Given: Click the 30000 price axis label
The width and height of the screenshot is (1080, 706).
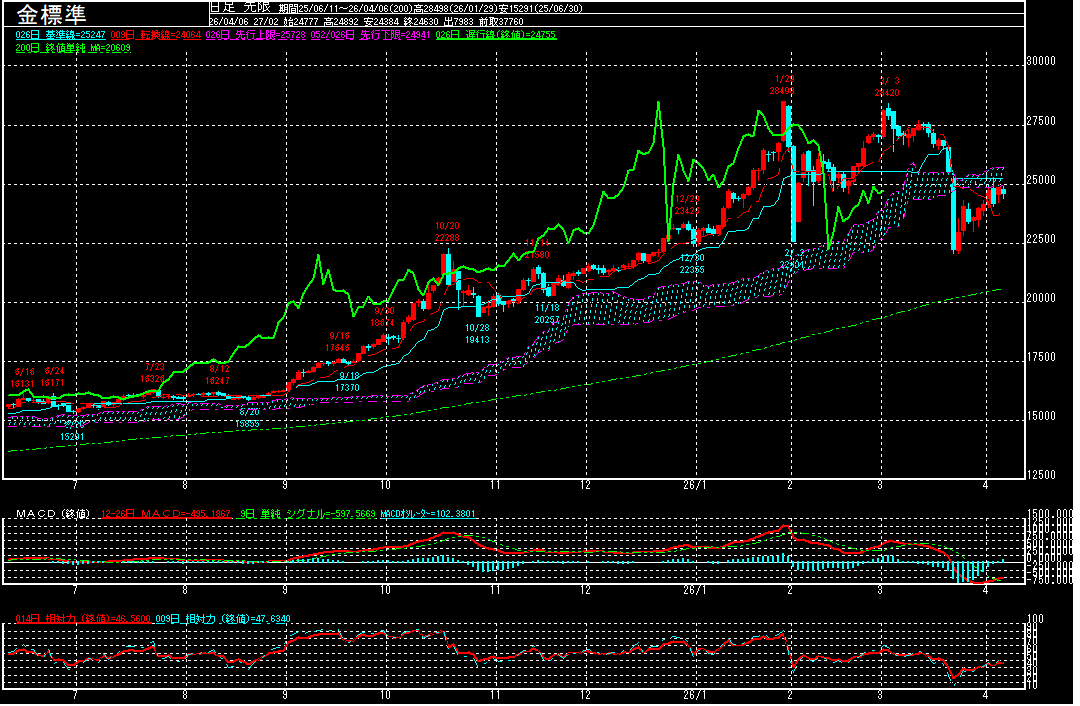Looking at the screenshot, I should pos(1042,61).
